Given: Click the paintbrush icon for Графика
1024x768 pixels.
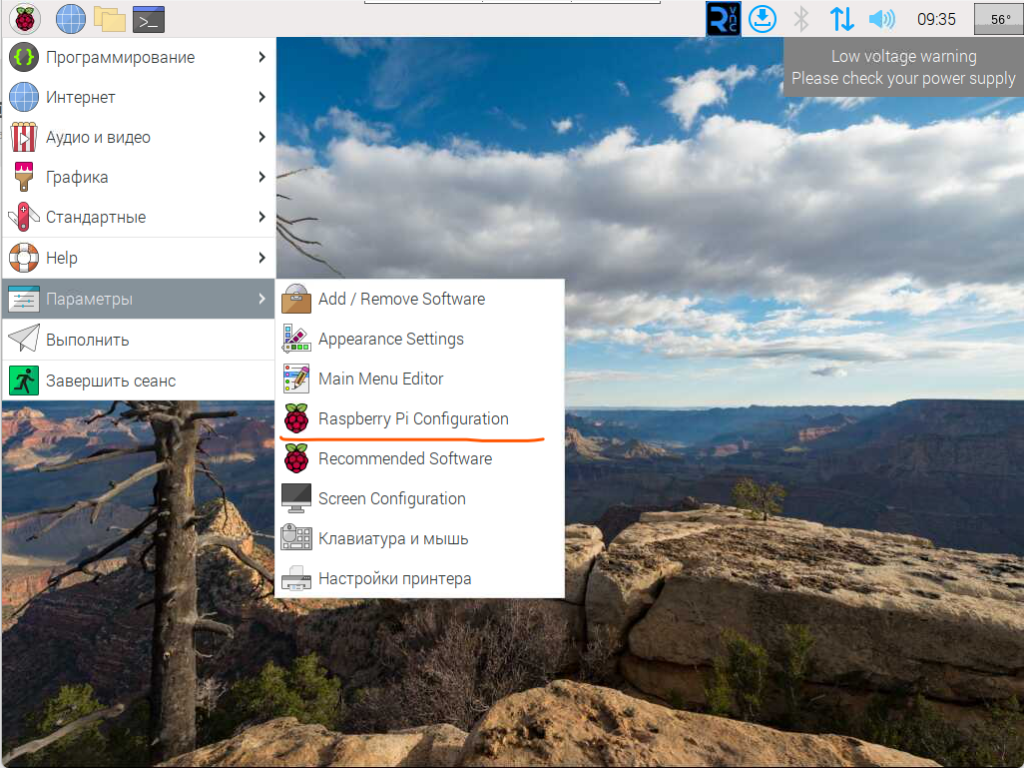Looking at the screenshot, I should (24, 177).
